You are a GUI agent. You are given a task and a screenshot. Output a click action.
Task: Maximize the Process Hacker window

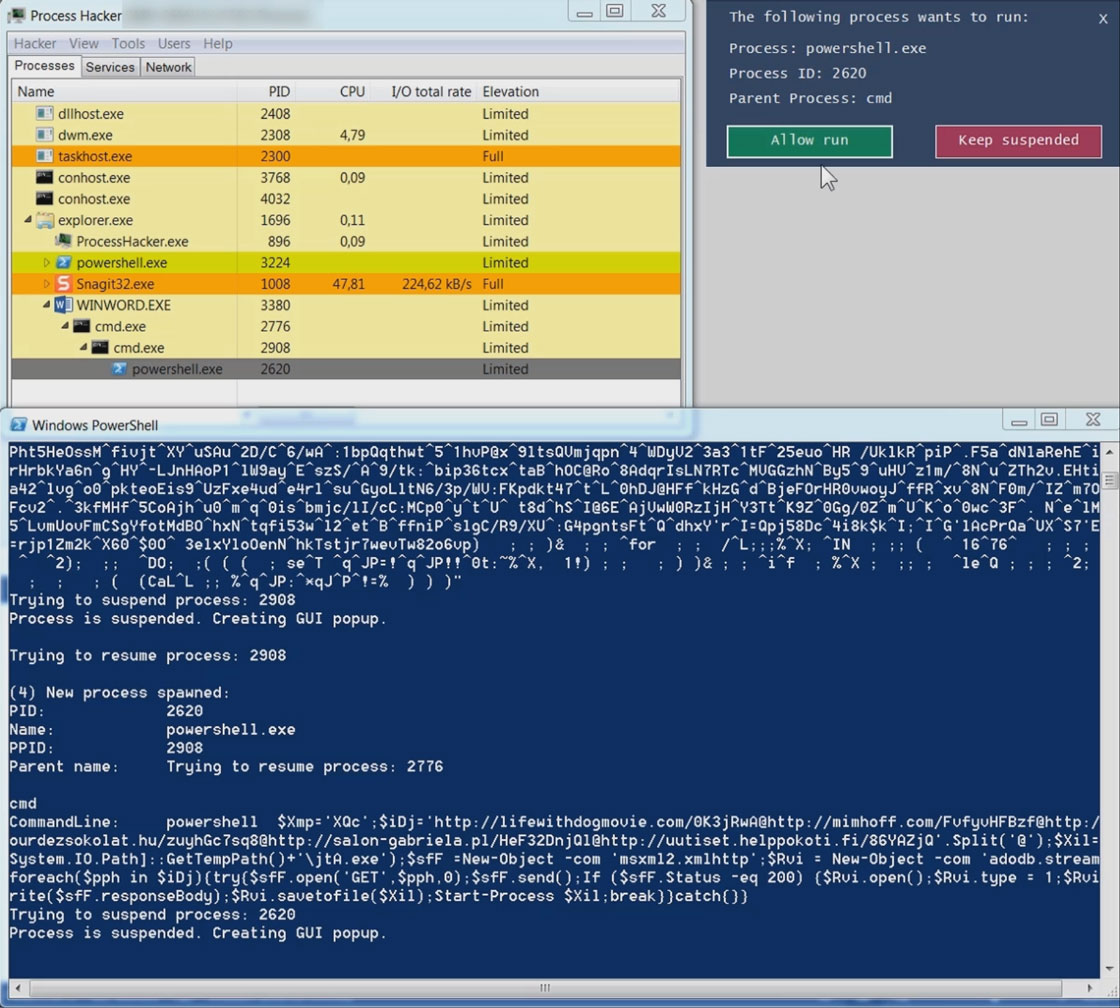(615, 11)
